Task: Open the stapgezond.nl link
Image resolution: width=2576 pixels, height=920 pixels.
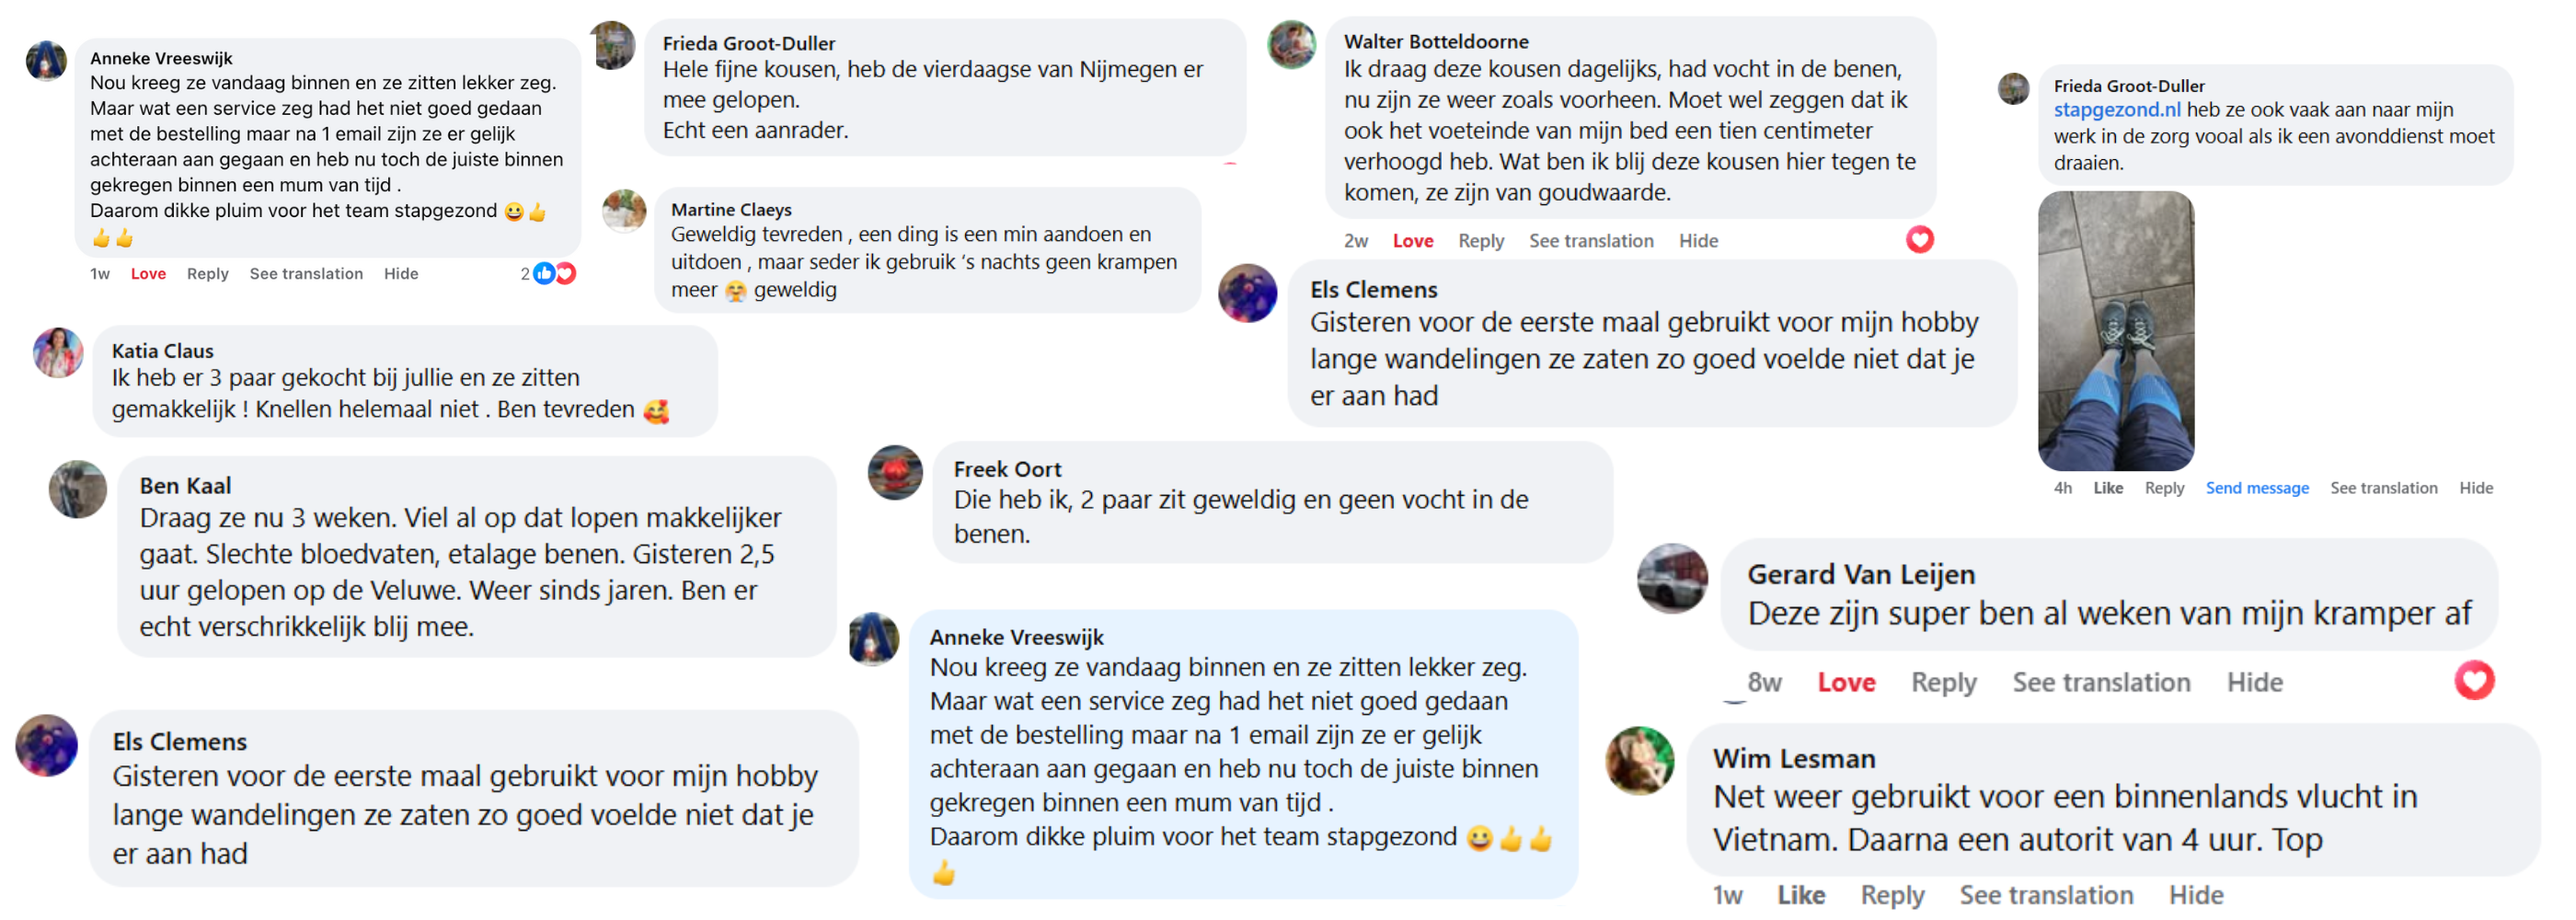Action: 2116,110
